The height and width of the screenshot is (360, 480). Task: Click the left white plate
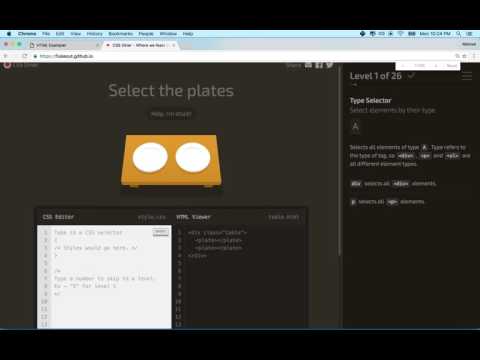150,158
